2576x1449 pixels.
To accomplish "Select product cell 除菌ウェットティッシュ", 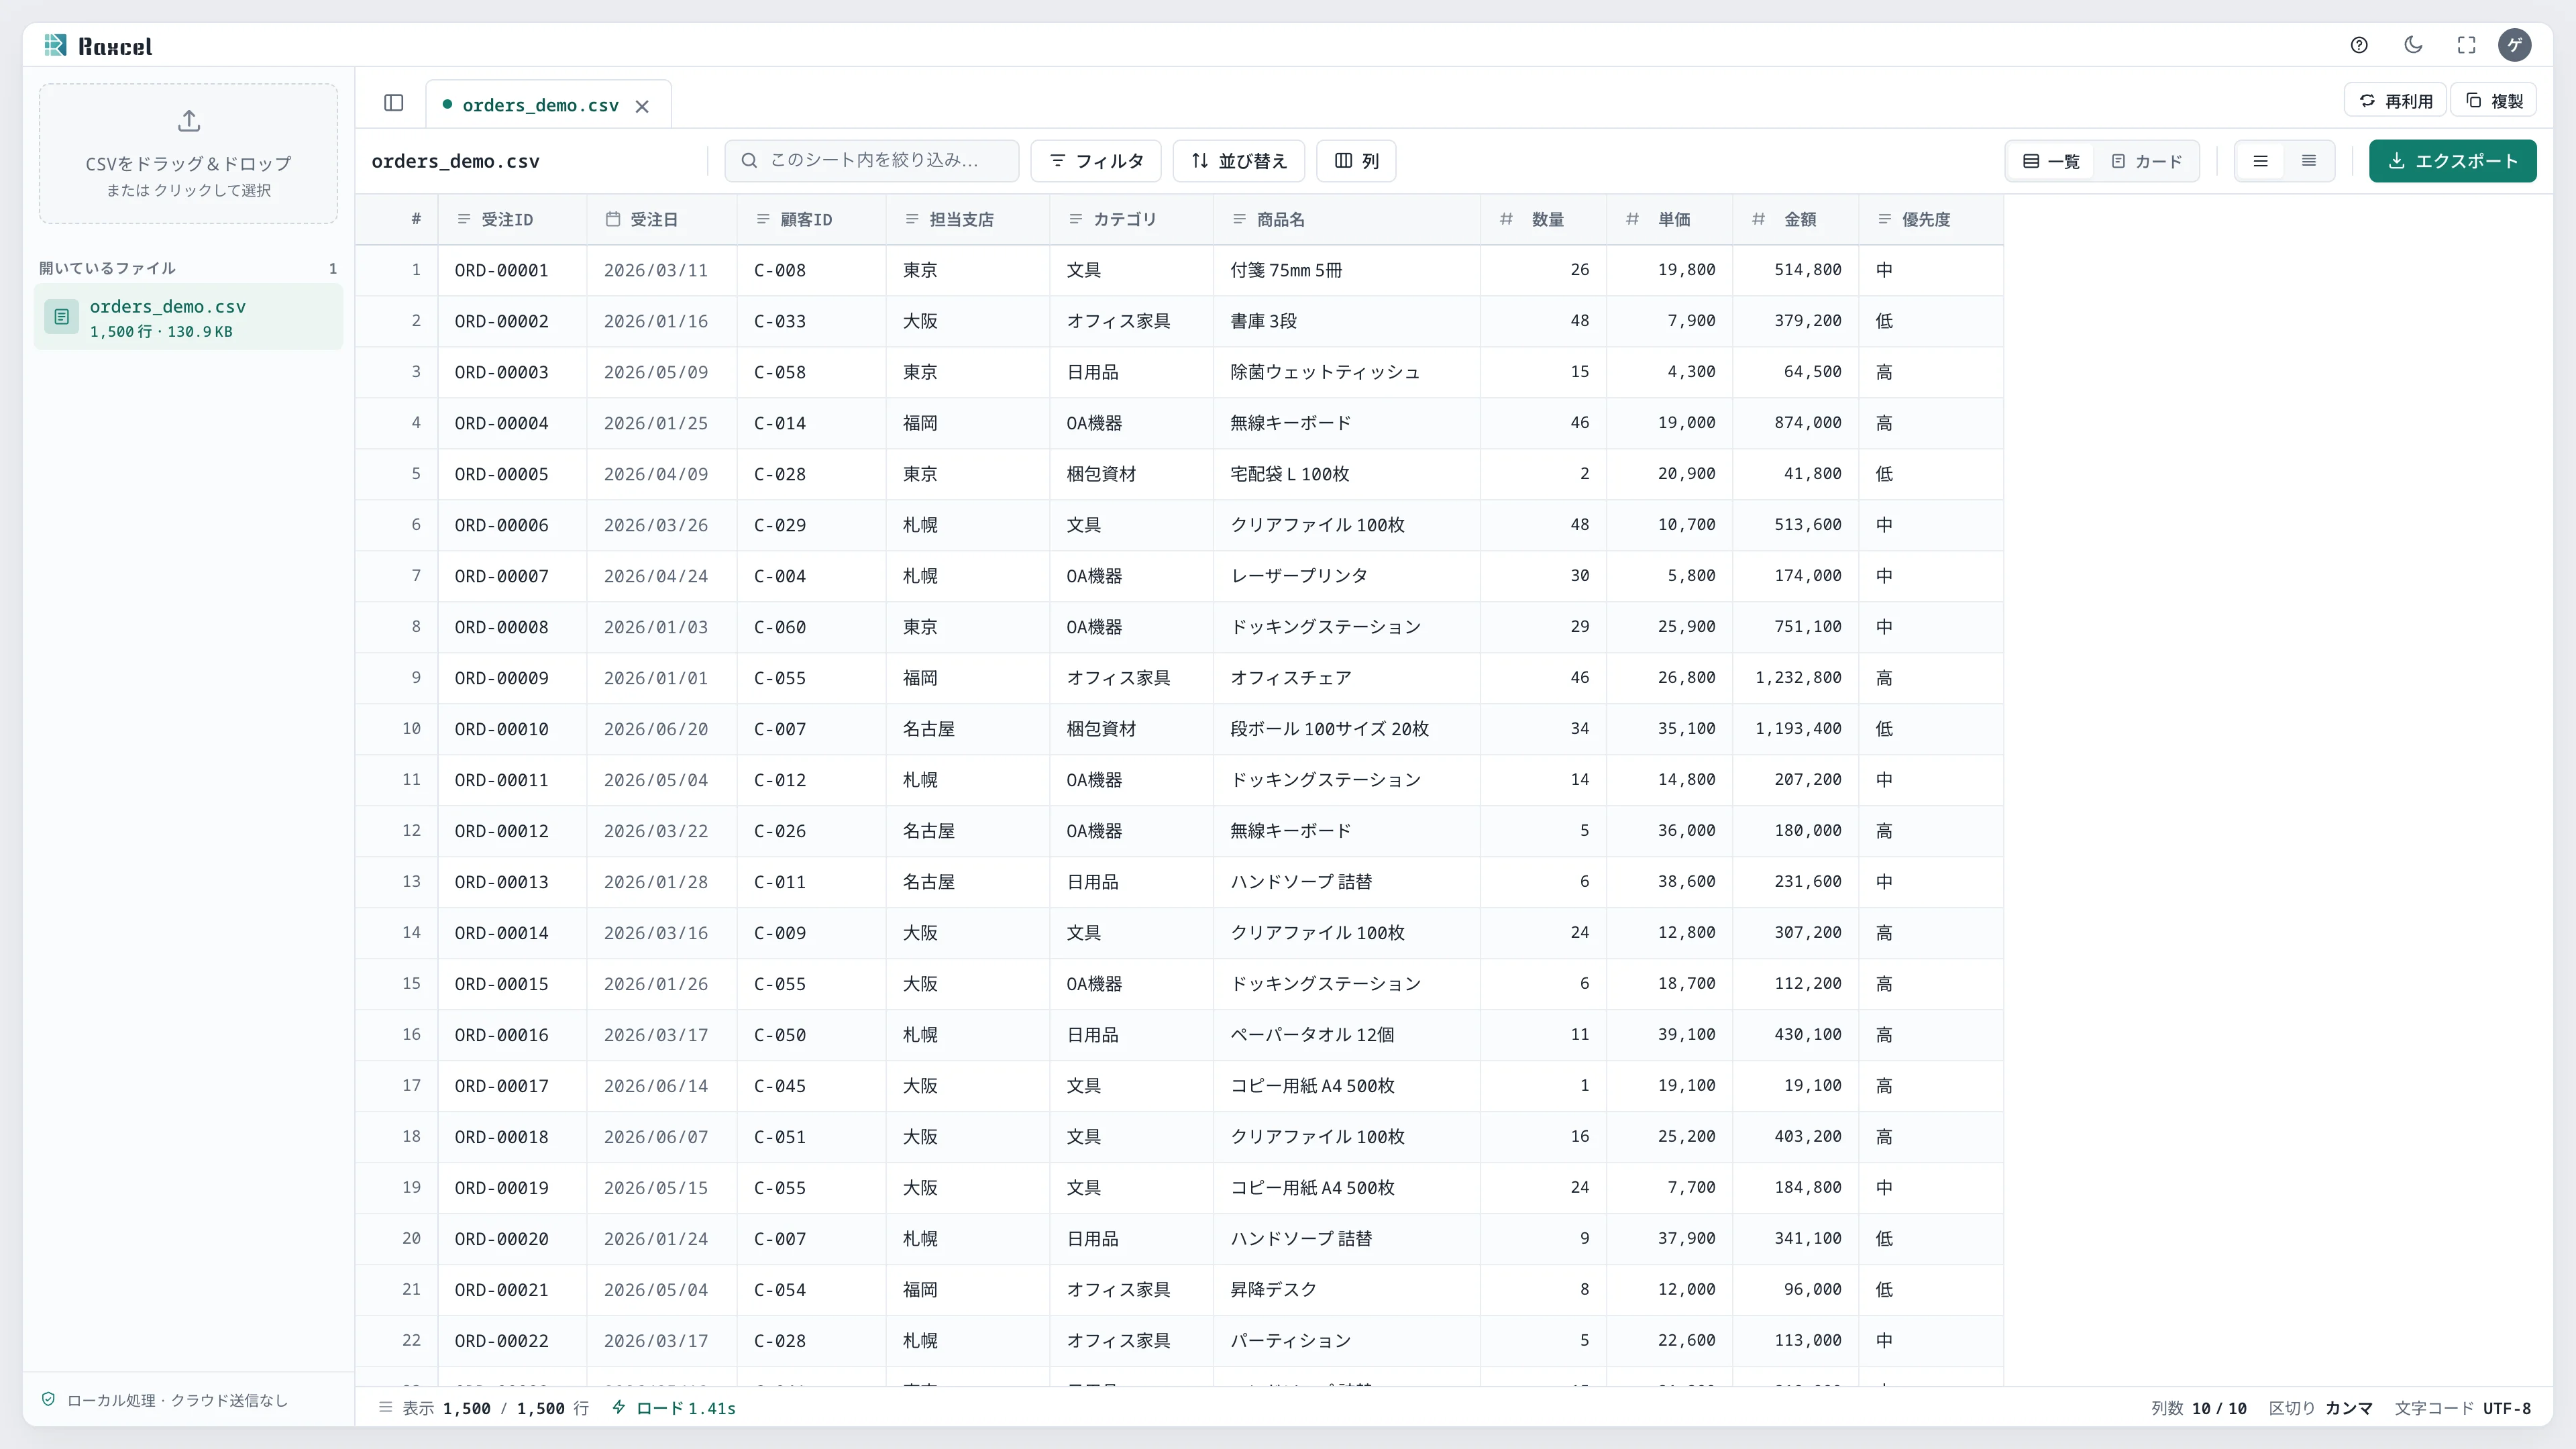I will [x=1347, y=372].
